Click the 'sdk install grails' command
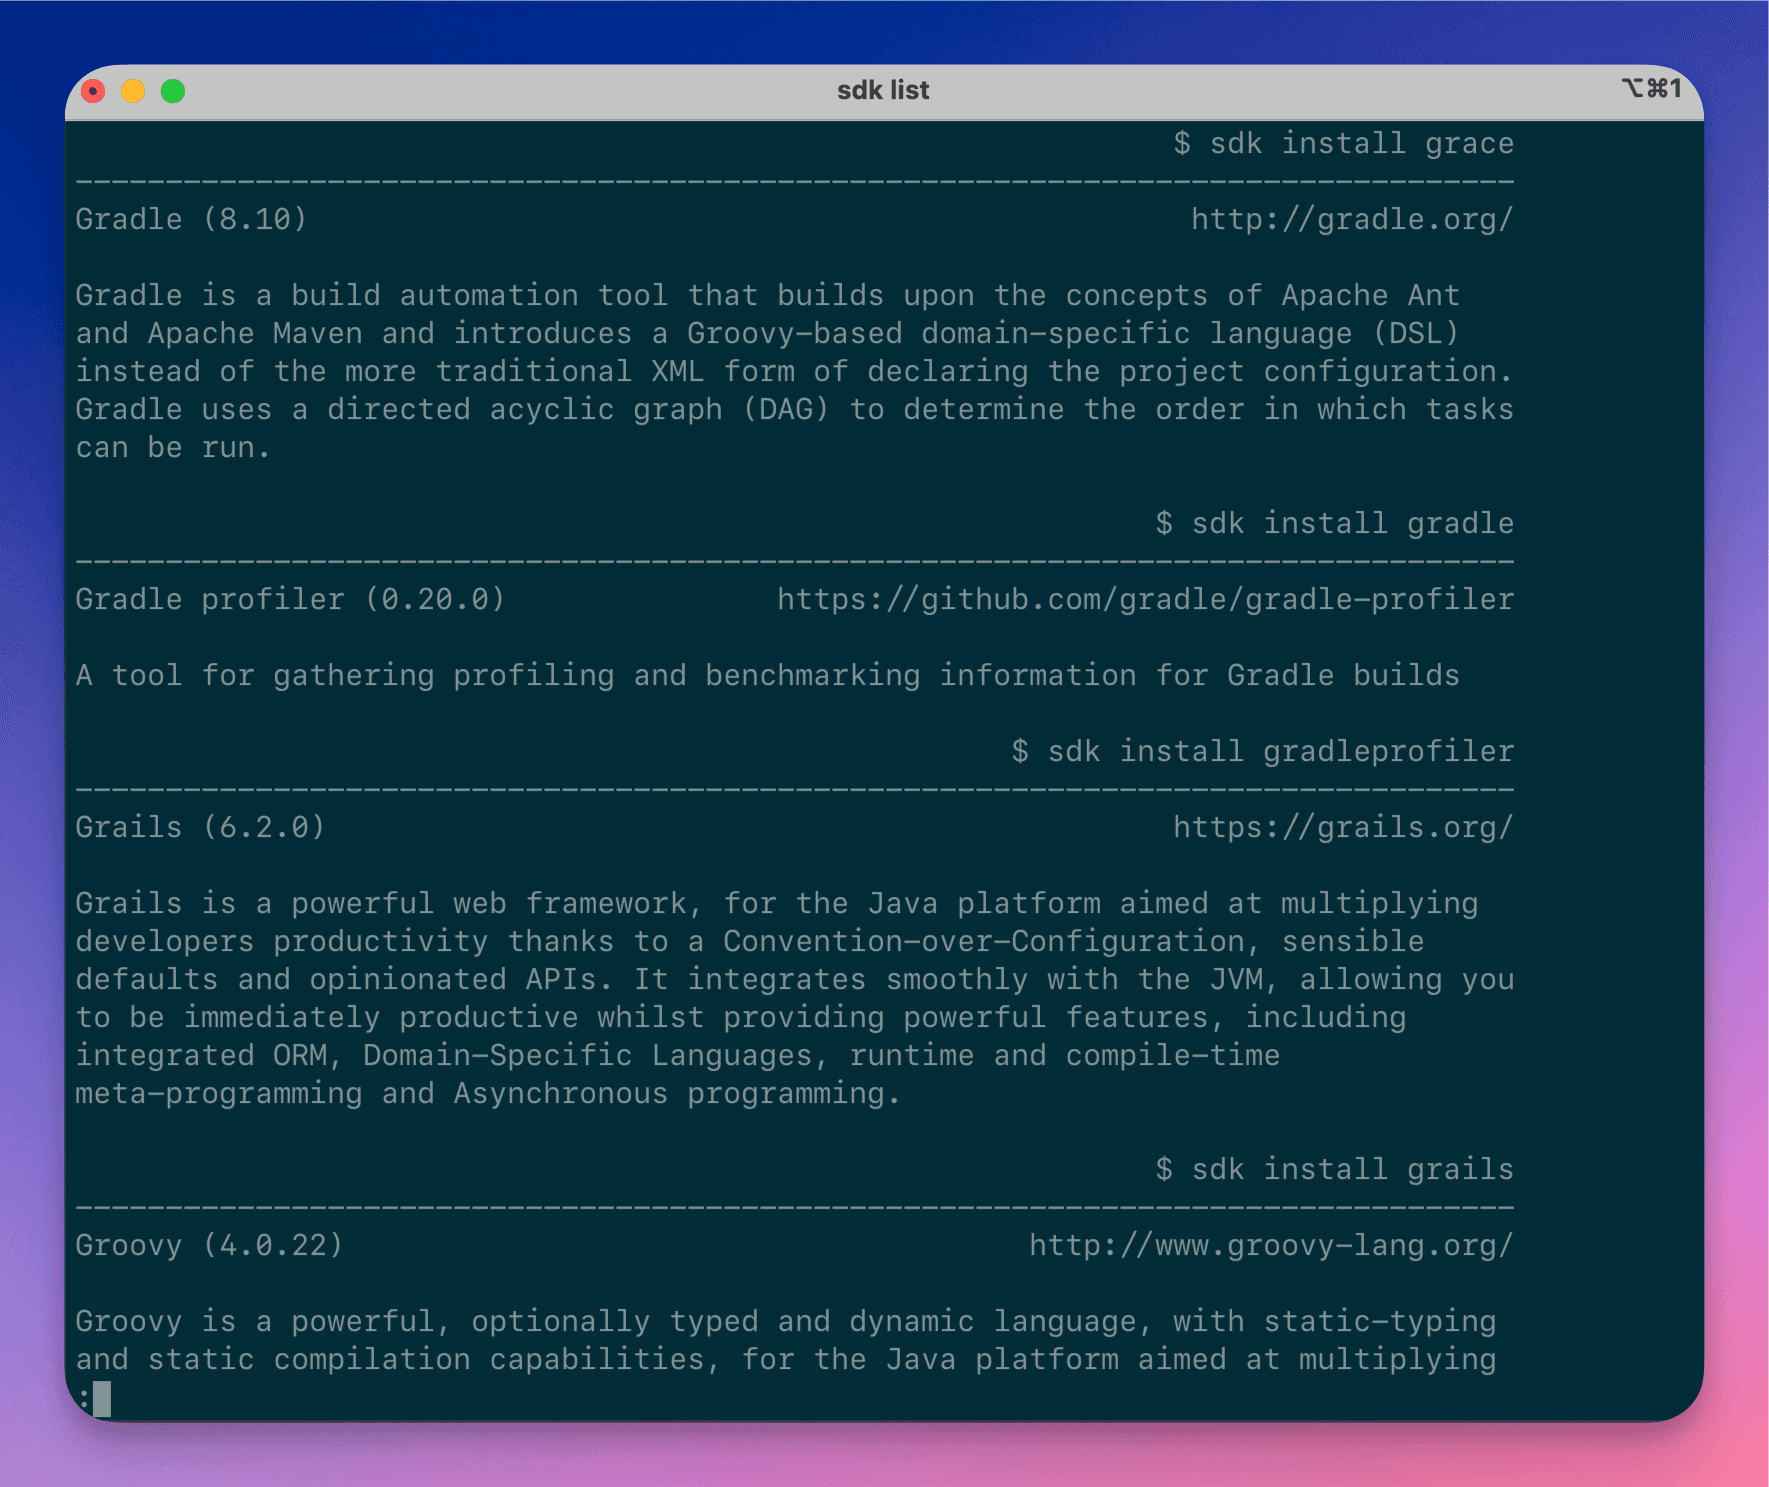Viewport: 1769px width, 1487px height. (x=1353, y=1169)
